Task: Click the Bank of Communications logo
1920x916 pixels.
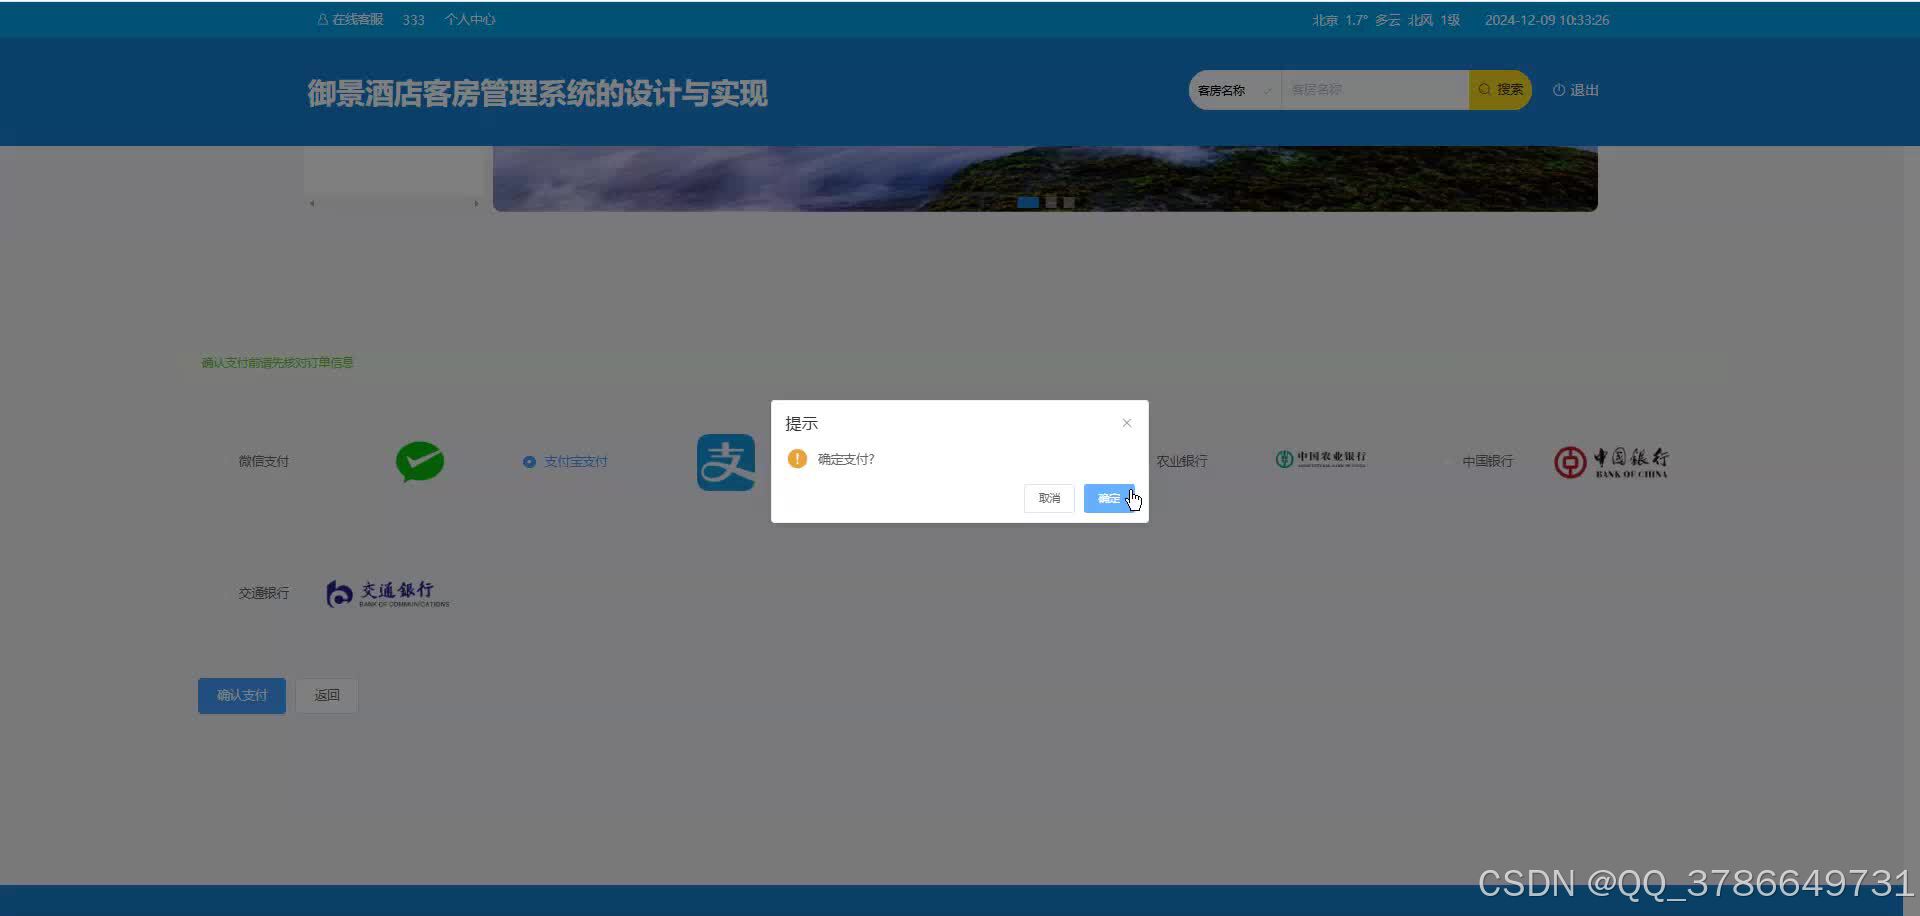Action: click(x=388, y=594)
